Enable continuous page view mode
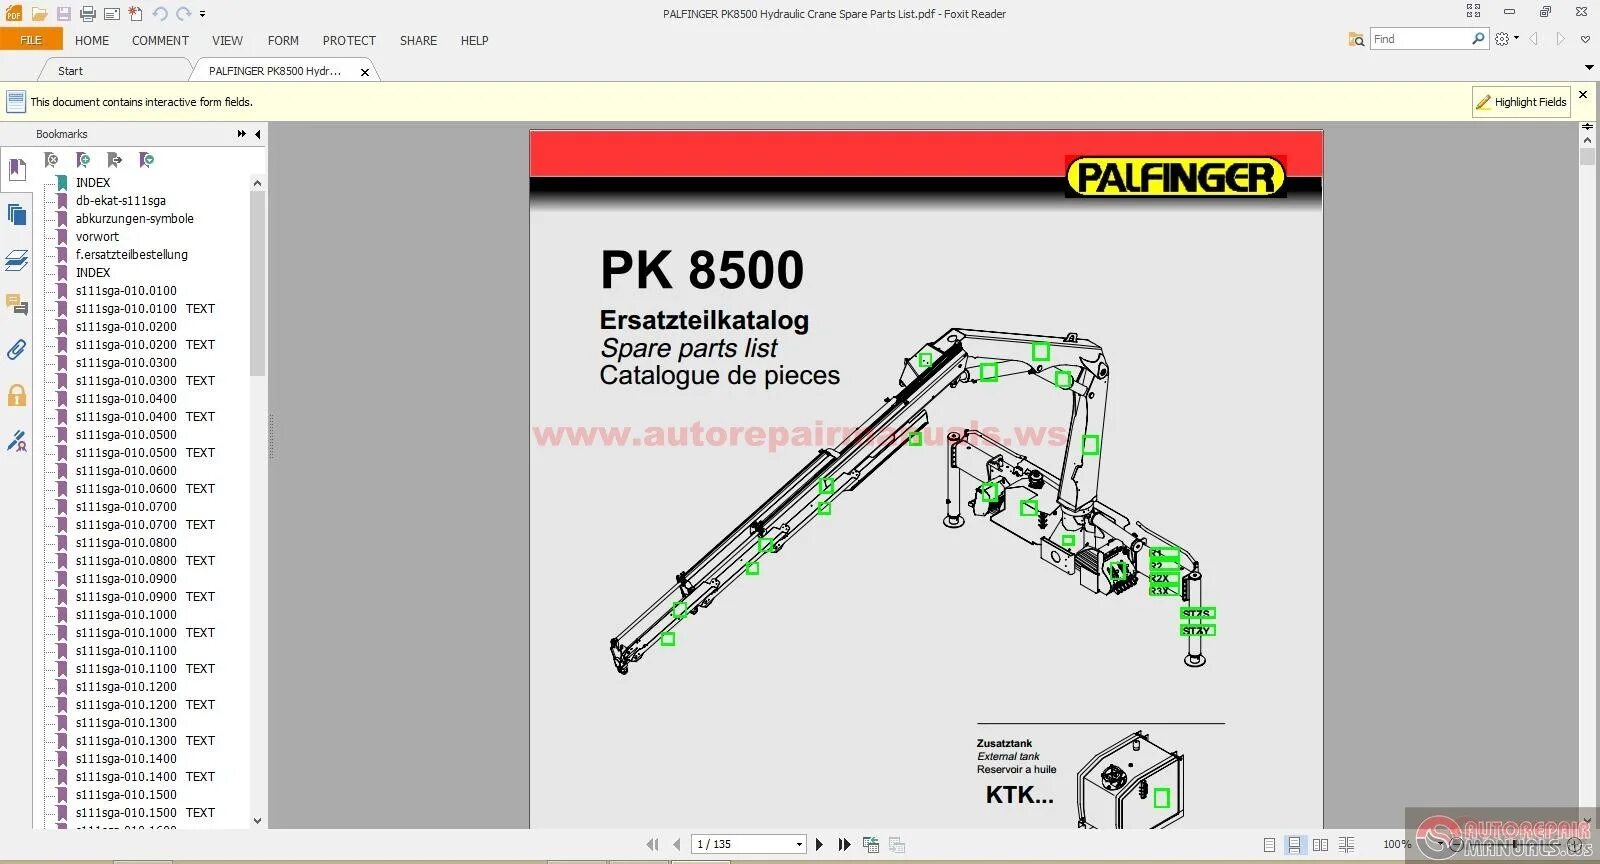1600x864 pixels. (x=1294, y=845)
